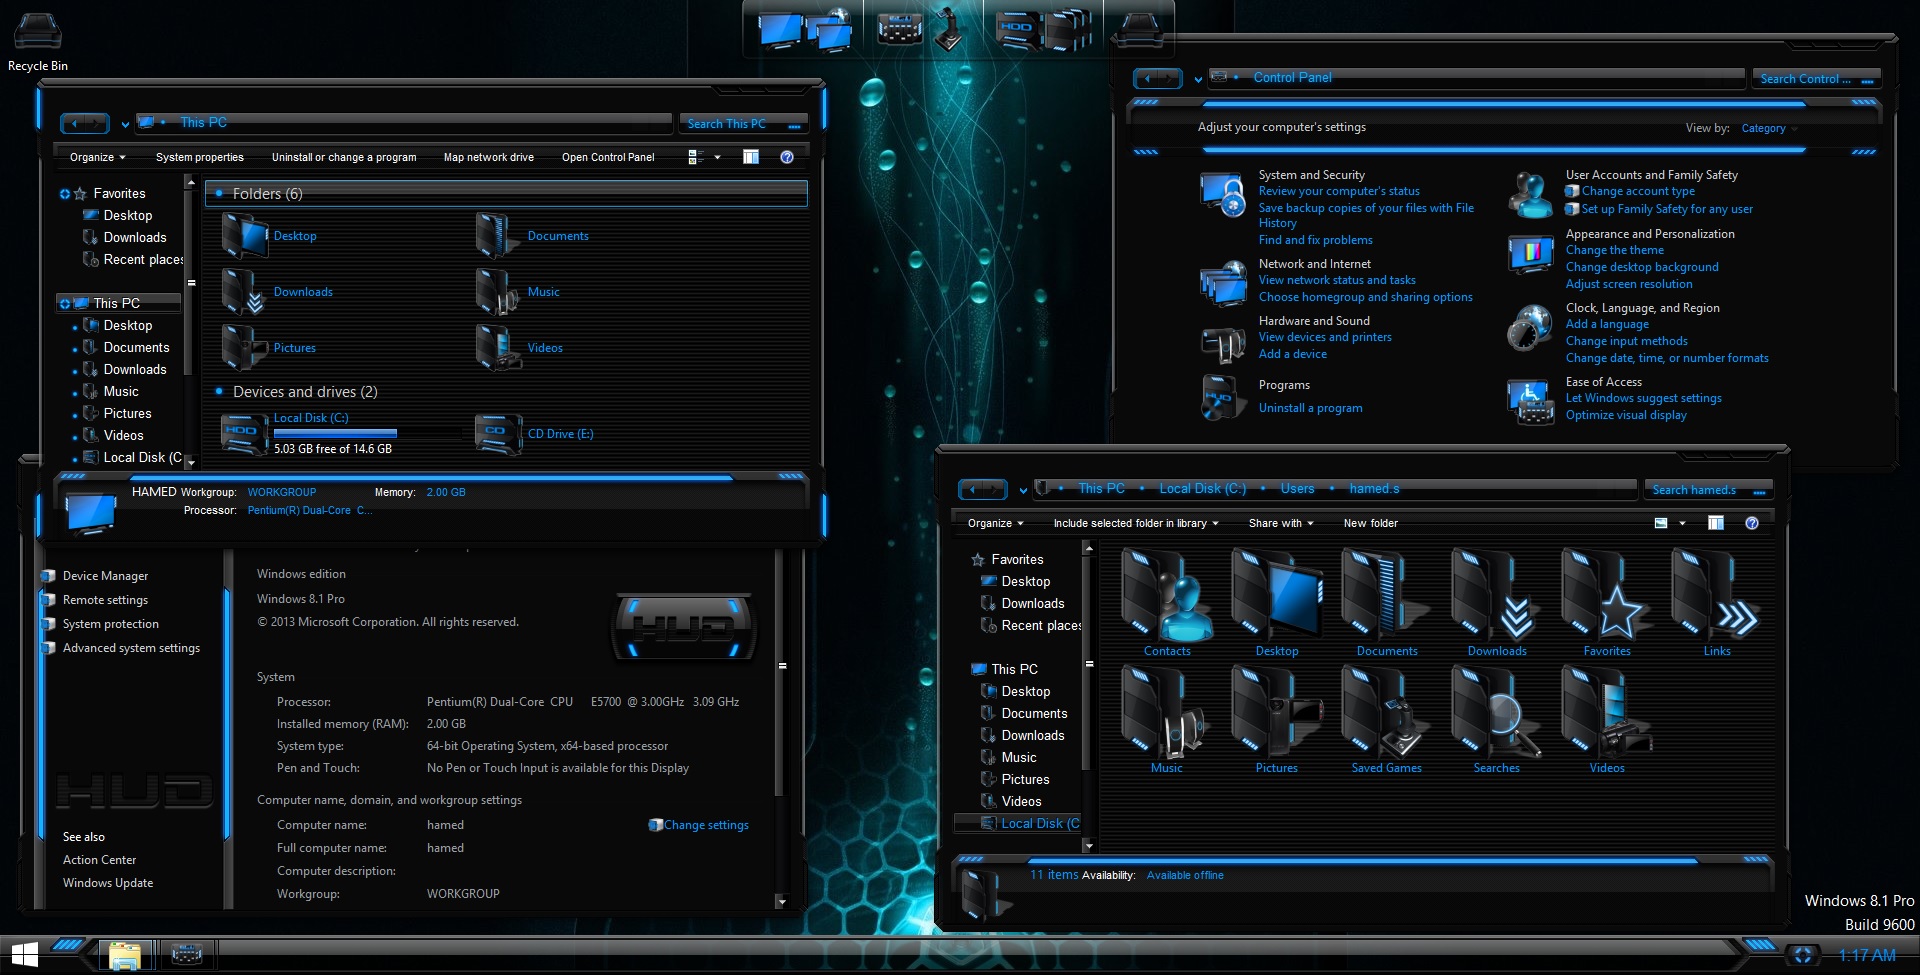Screen dimensions: 1920x975
Task: Toggle preview pane in This PC window
Action: point(751,157)
